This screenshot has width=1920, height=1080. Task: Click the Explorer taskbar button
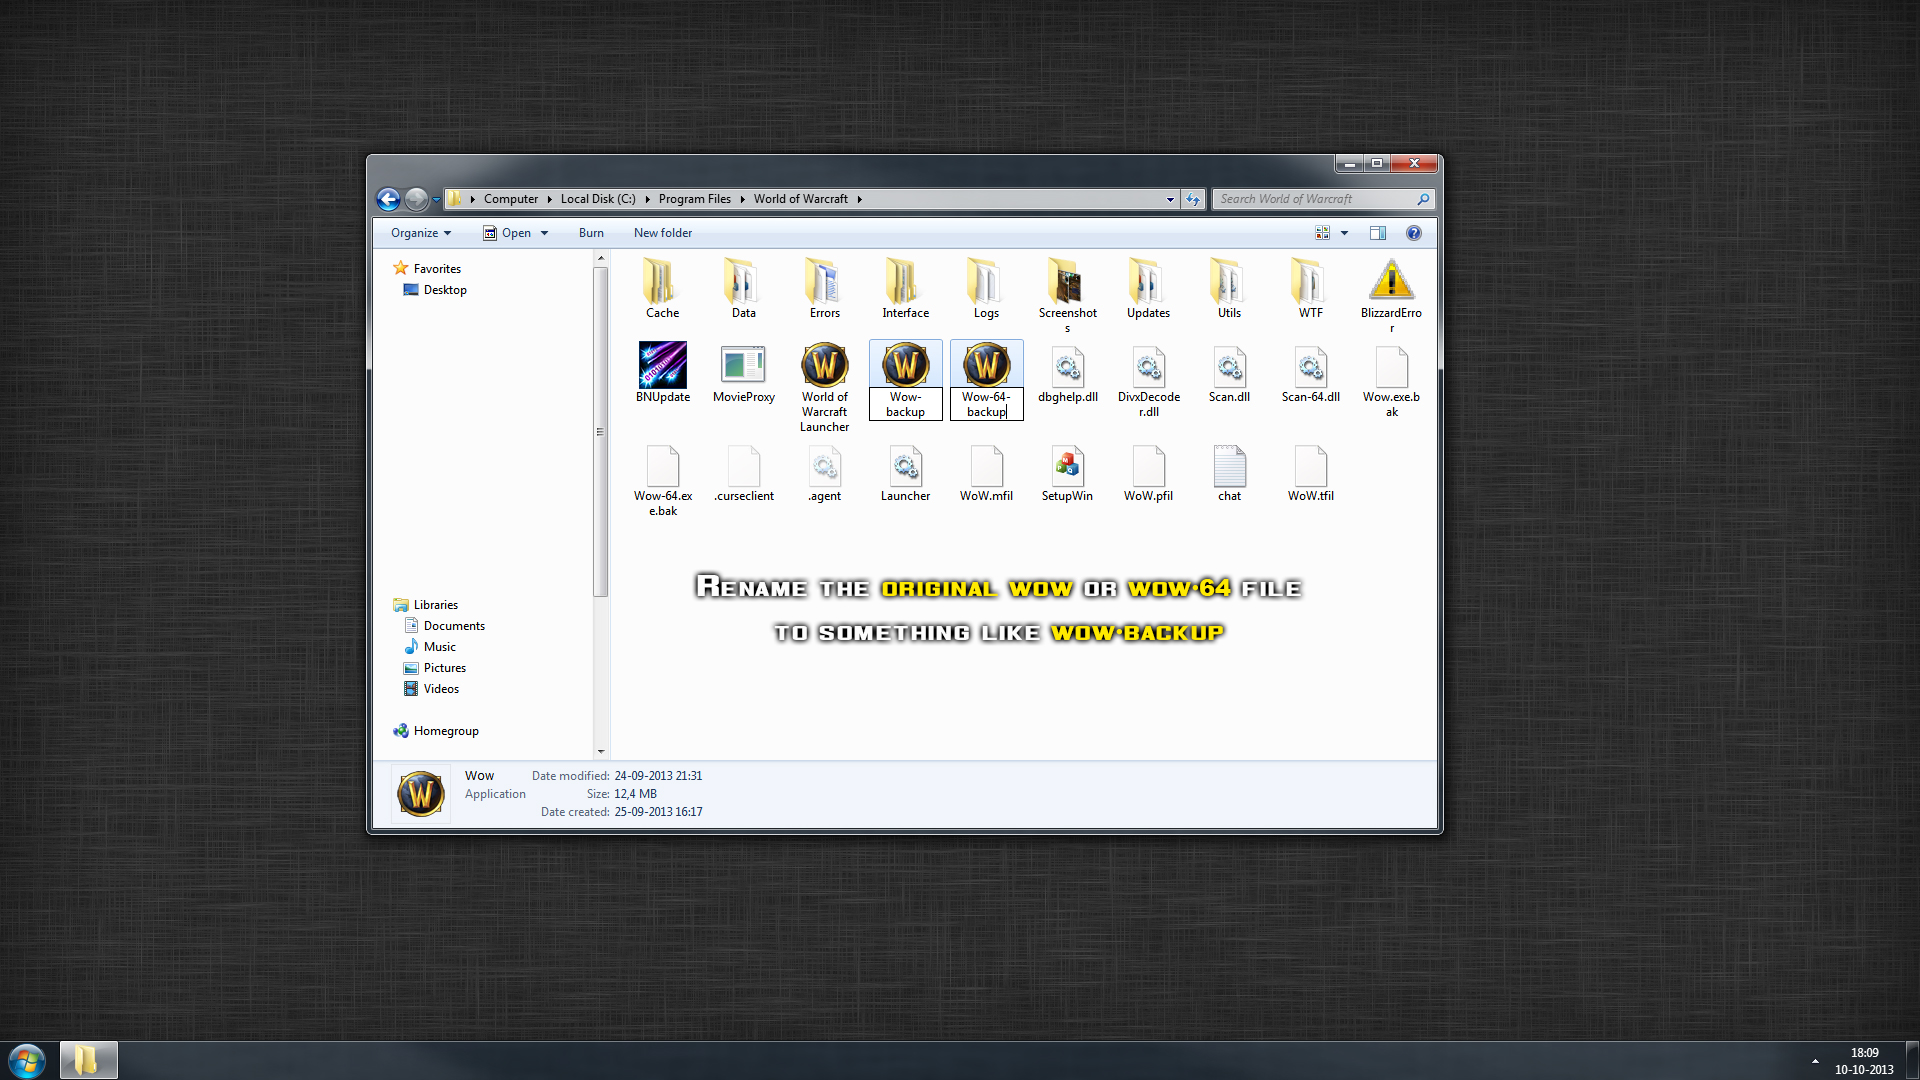click(88, 1060)
